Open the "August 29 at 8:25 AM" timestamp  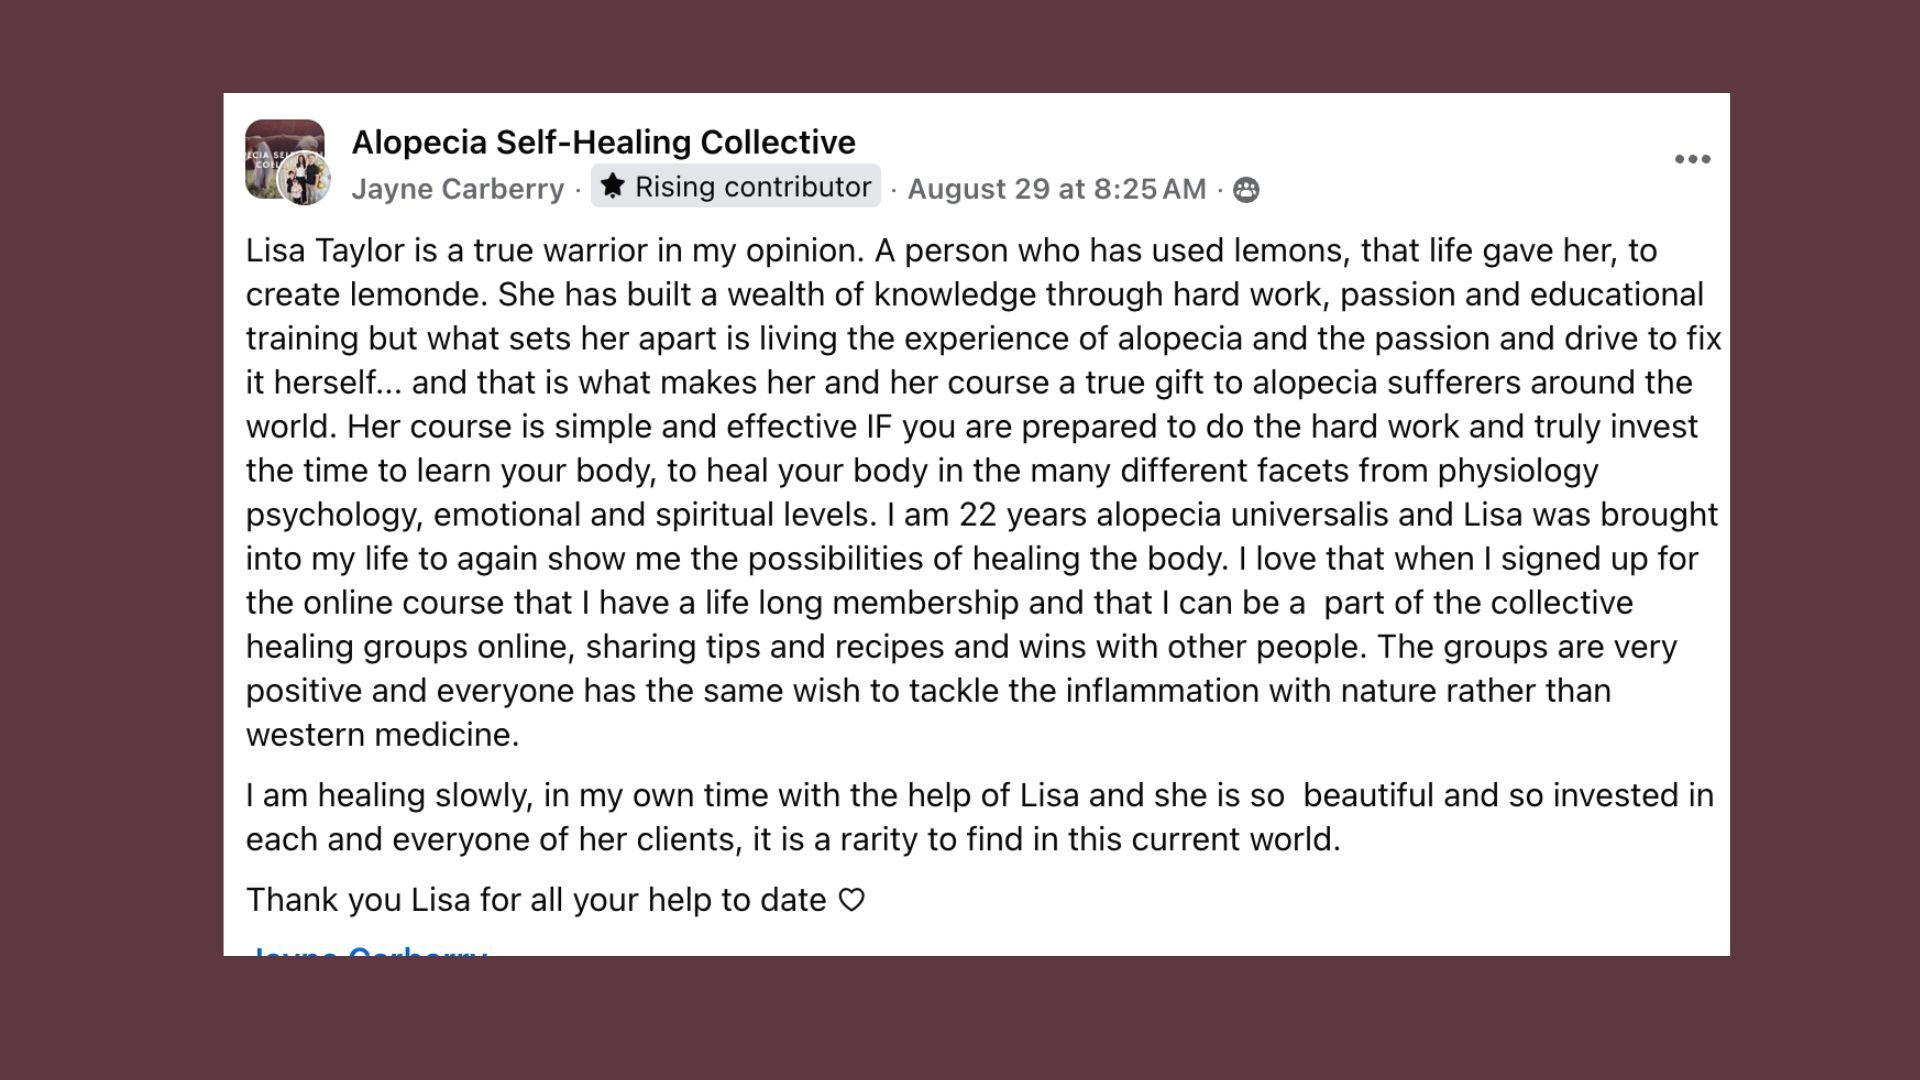pos(1056,189)
